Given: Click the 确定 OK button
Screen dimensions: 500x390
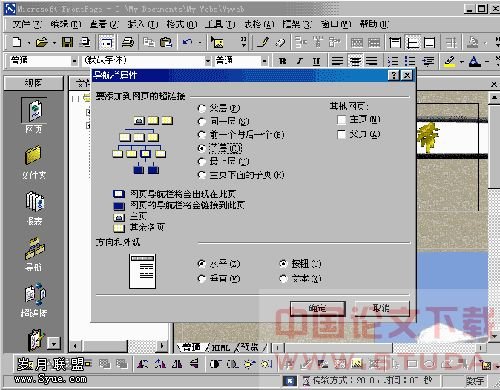Looking at the screenshot, I should tap(318, 309).
